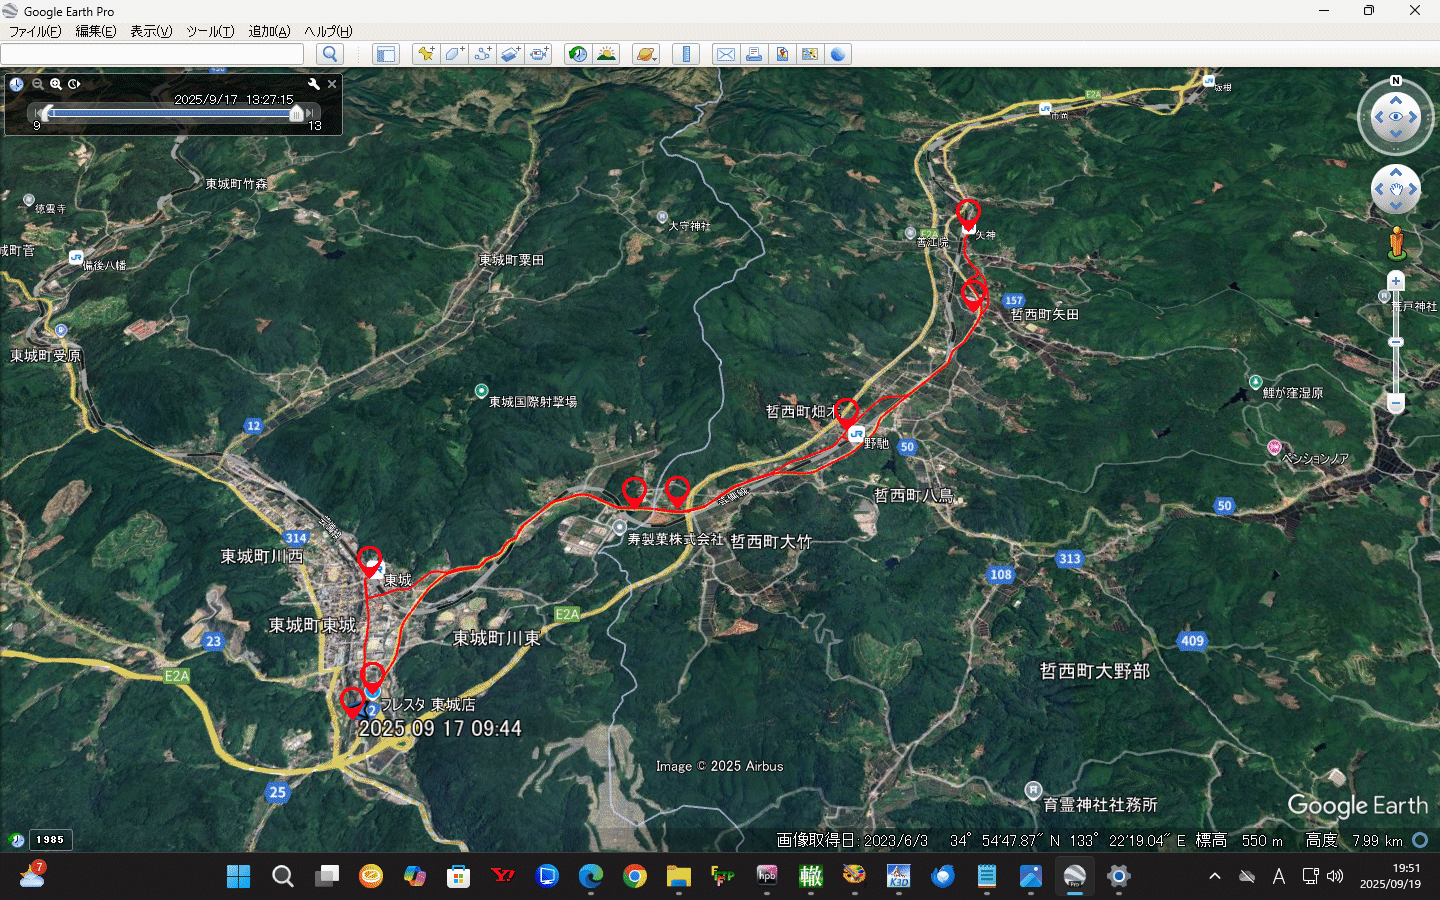The image size is (1440, 900).
Task: Add a new placemark pin
Action: pos(426,54)
